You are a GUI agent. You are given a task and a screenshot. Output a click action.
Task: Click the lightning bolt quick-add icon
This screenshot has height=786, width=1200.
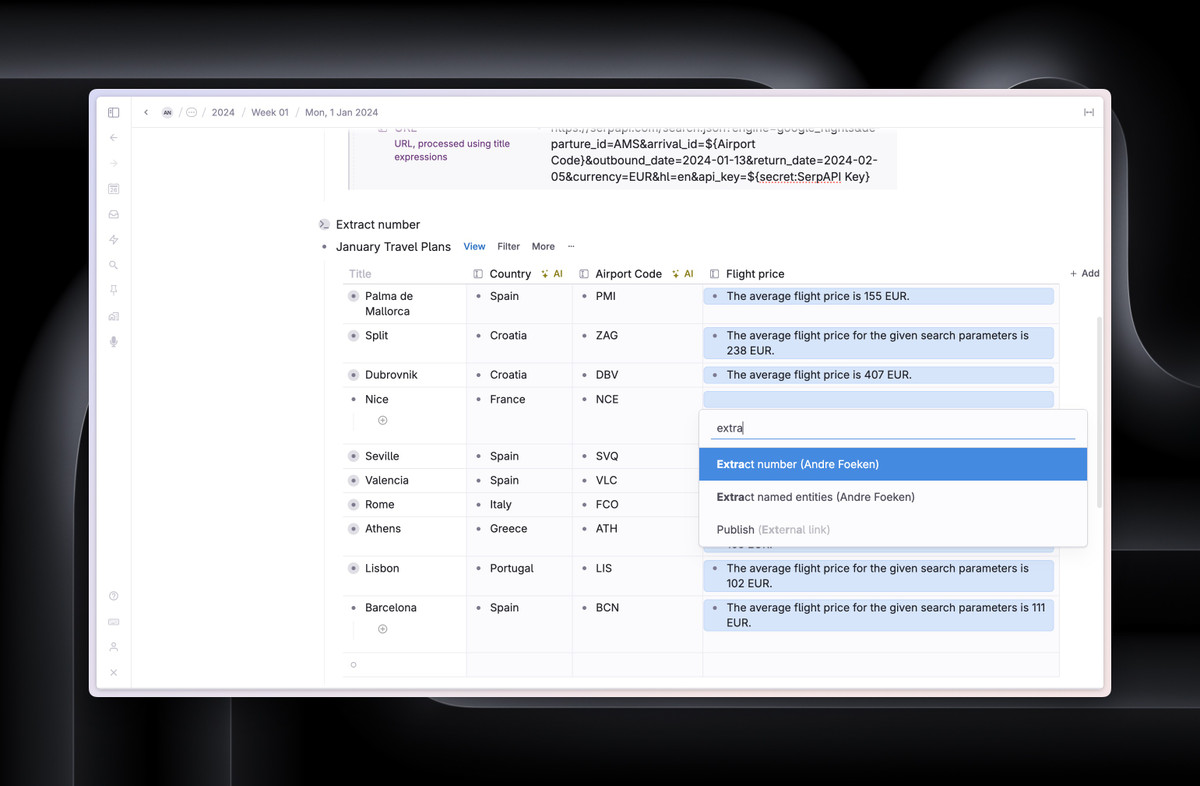coord(114,240)
